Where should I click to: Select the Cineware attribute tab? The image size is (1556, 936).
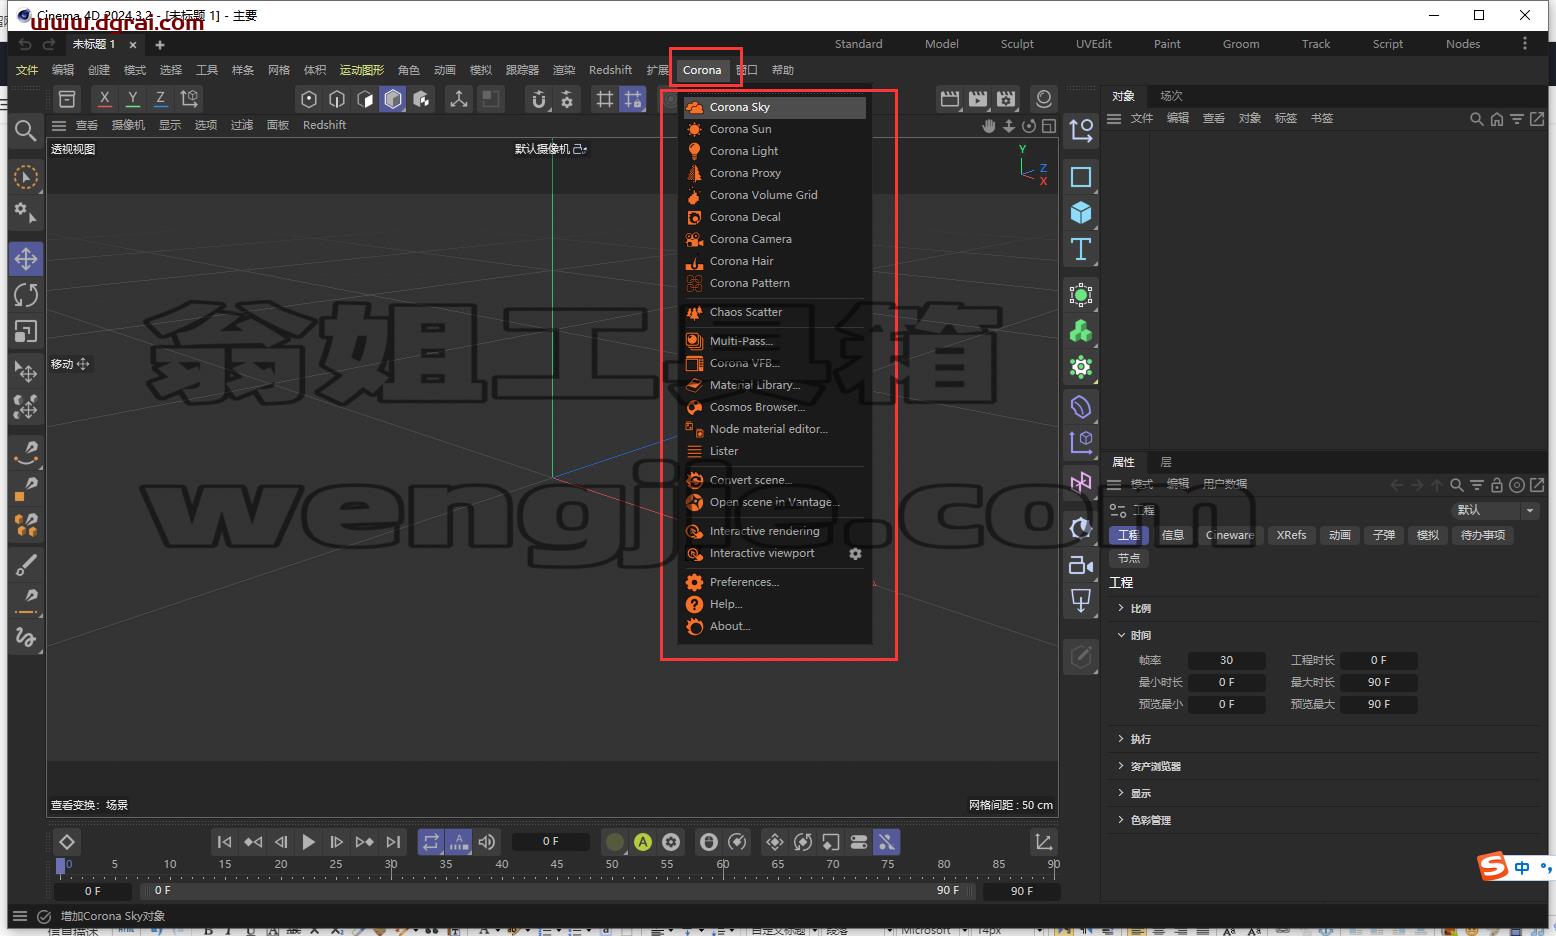tap(1230, 535)
